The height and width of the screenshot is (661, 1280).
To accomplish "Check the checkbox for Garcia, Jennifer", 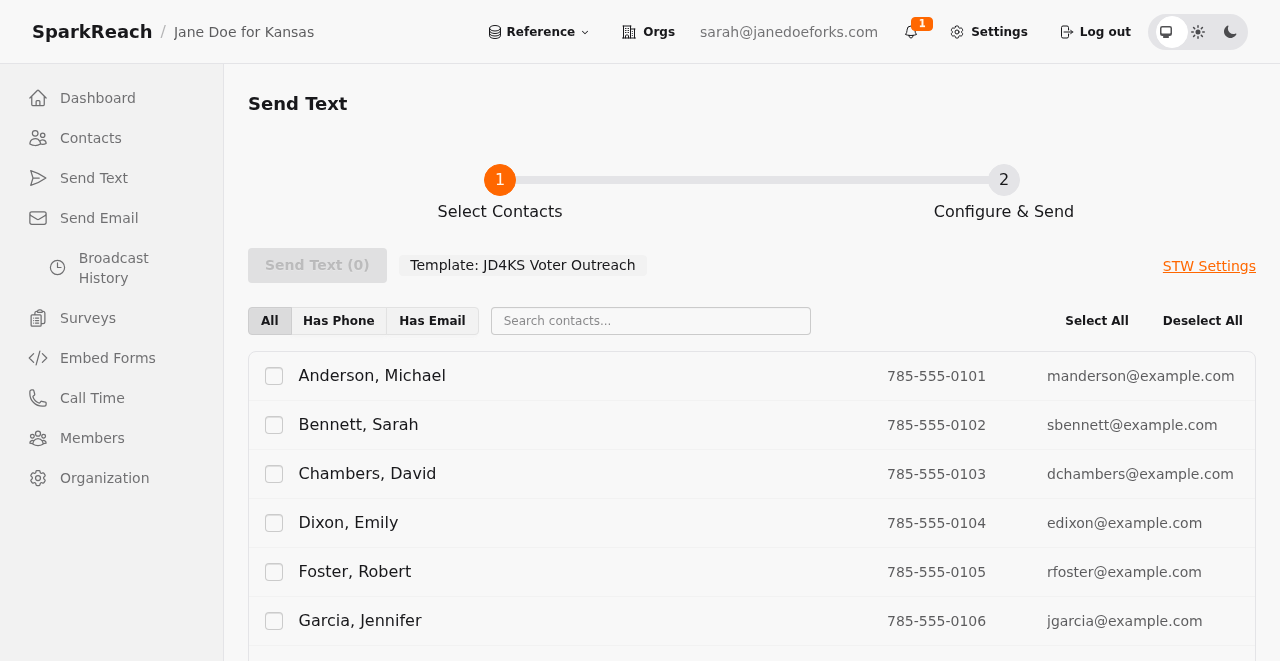I will 274,622.
